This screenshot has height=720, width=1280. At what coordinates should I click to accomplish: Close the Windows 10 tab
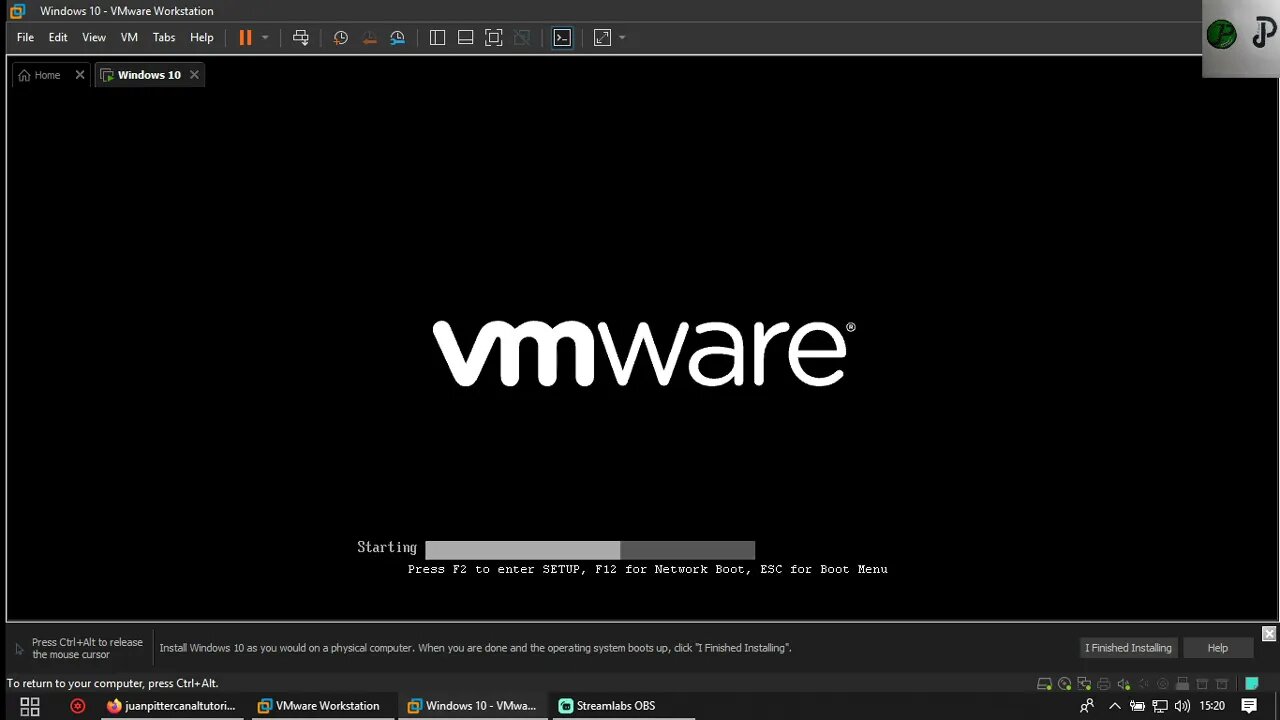click(194, 75)
